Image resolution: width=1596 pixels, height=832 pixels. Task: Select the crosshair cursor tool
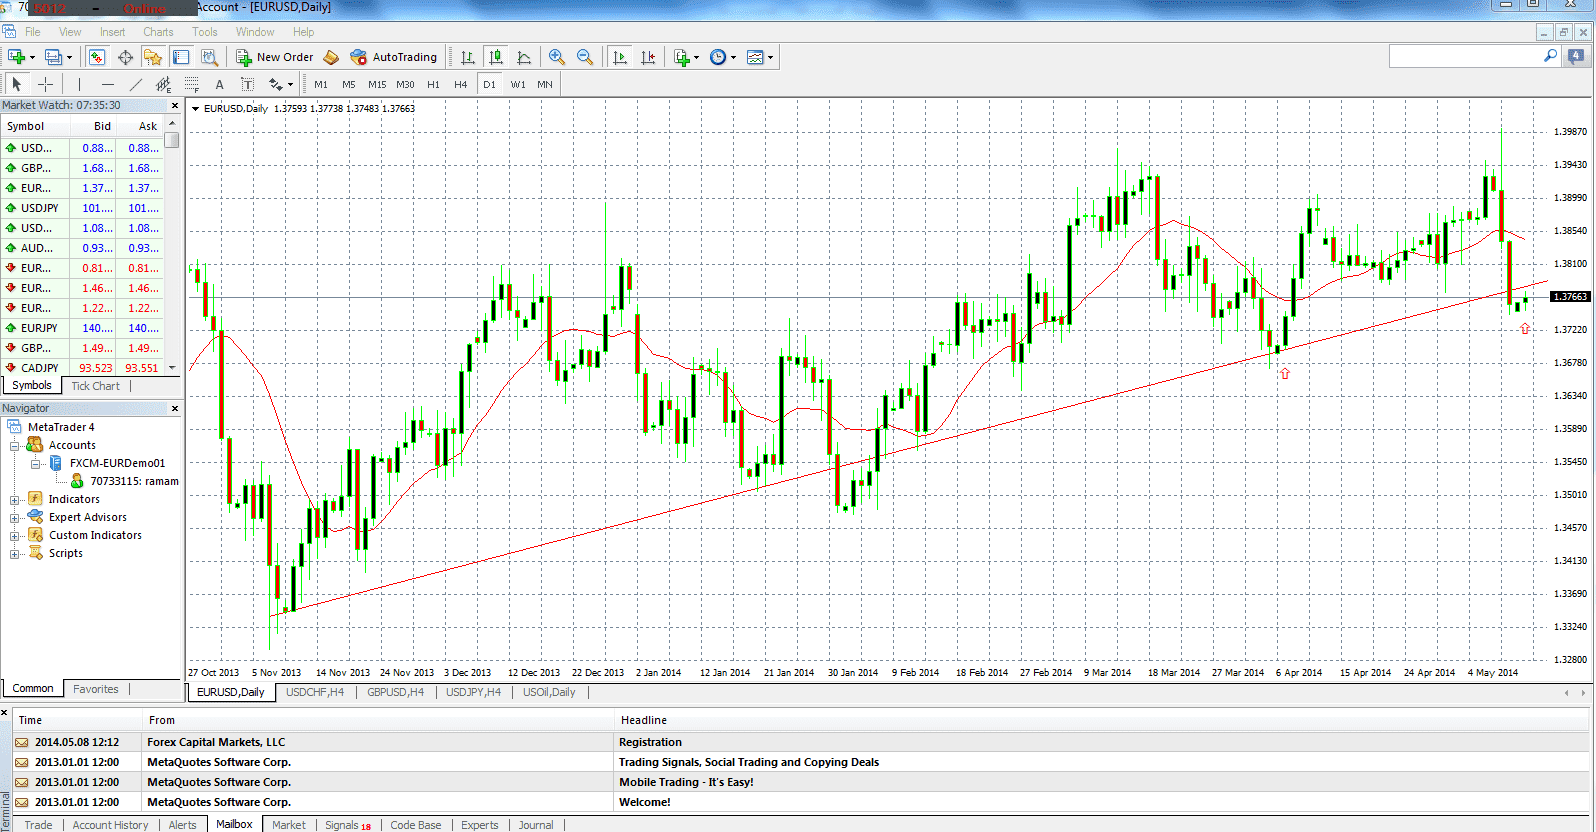click(x=45, y=84)
